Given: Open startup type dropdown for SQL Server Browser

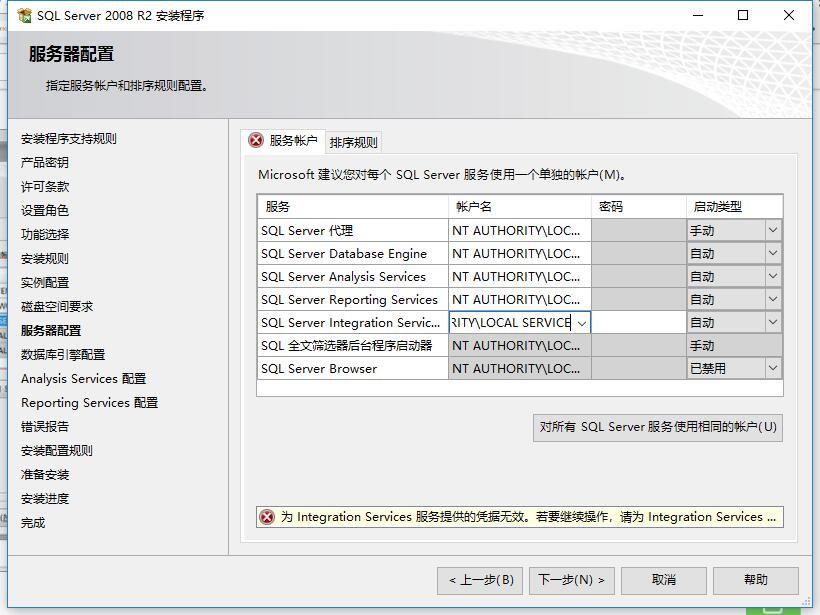Looking at the screenshot, I should [772, 368].
